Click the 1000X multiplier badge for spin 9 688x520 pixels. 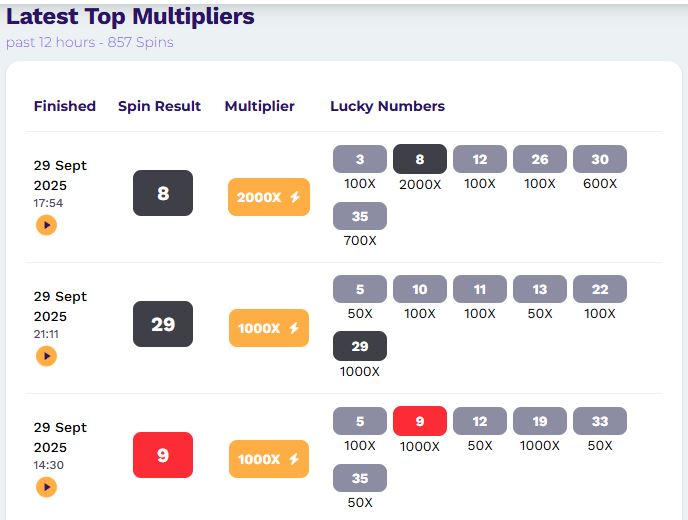coord(269,459)
